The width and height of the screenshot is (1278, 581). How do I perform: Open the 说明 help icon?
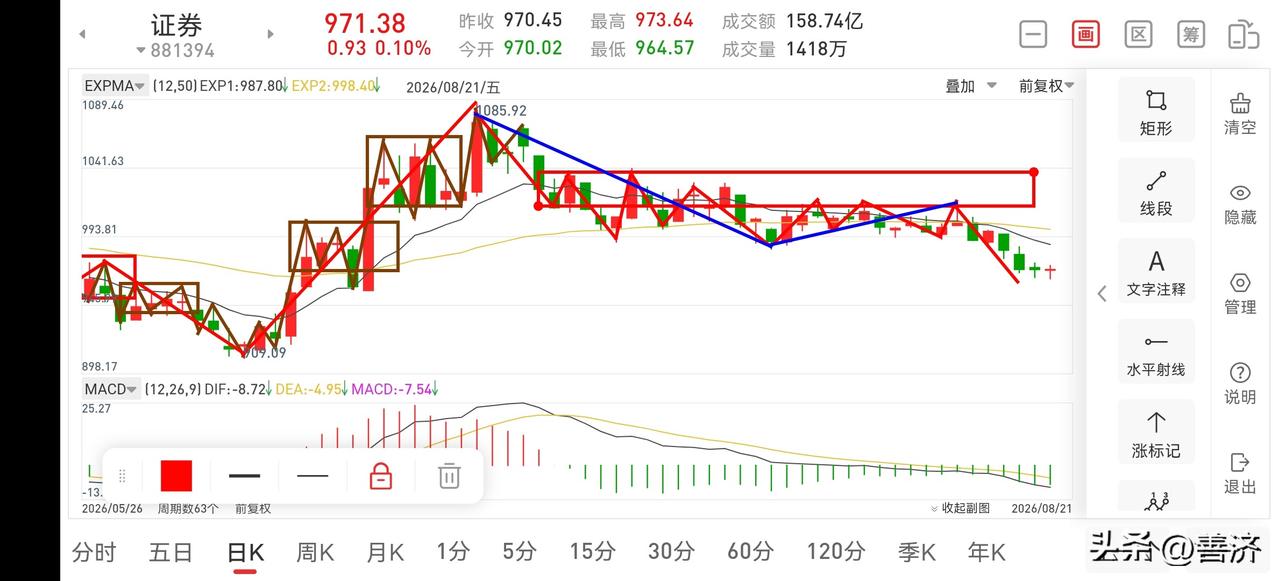pyautogui.click(x=1240, y=383)
